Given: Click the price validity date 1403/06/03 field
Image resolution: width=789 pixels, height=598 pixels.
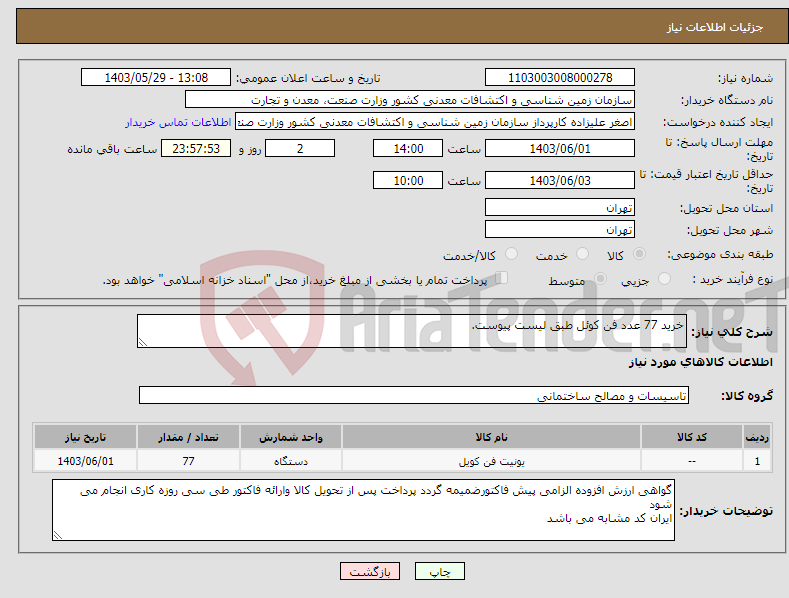Looking at the screenshot, I should click(560, 180).
